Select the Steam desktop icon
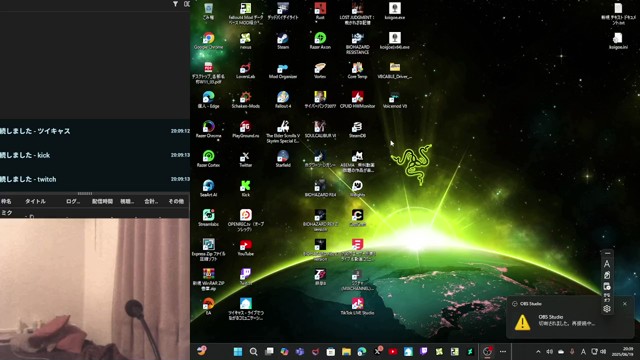The image size is (640, 360). (x=283, y=41)
